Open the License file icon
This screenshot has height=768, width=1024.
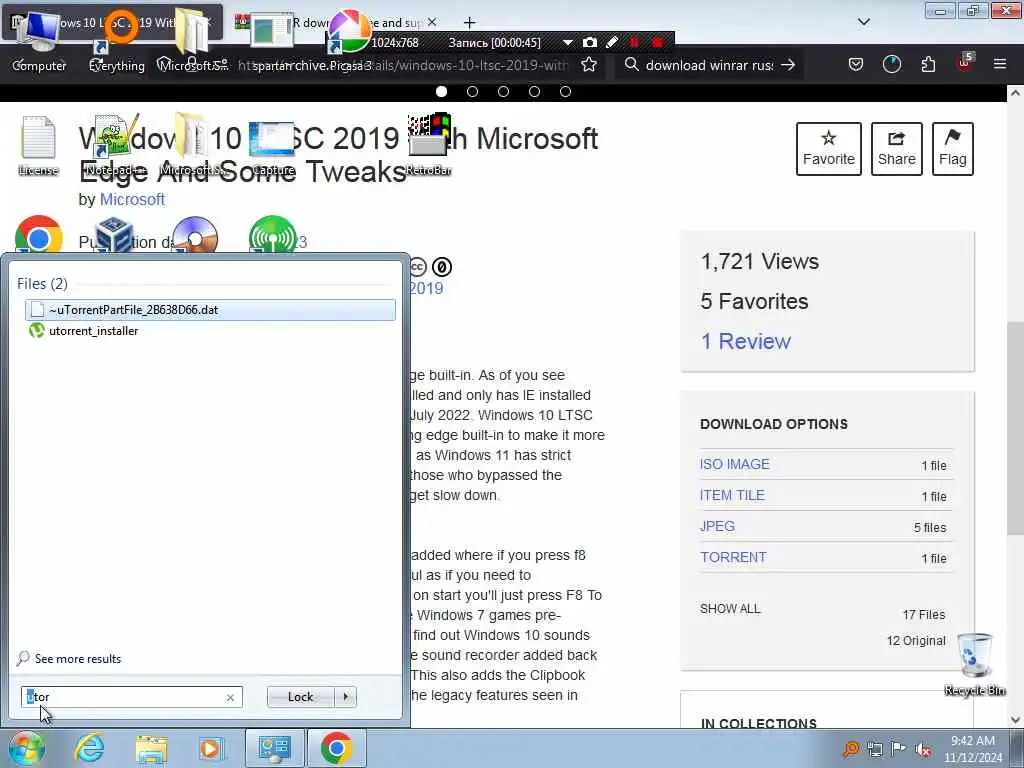38,146
